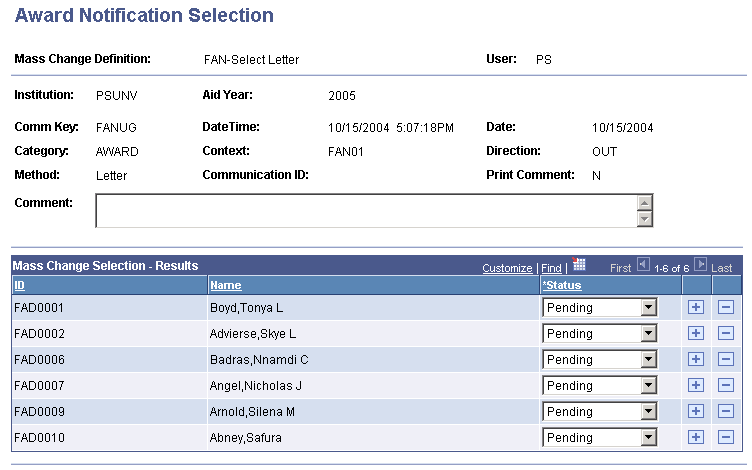Click the grid download icon next to Find
Image resolution: width=752 pixels, height=470 pixels.
click(579, 266)
